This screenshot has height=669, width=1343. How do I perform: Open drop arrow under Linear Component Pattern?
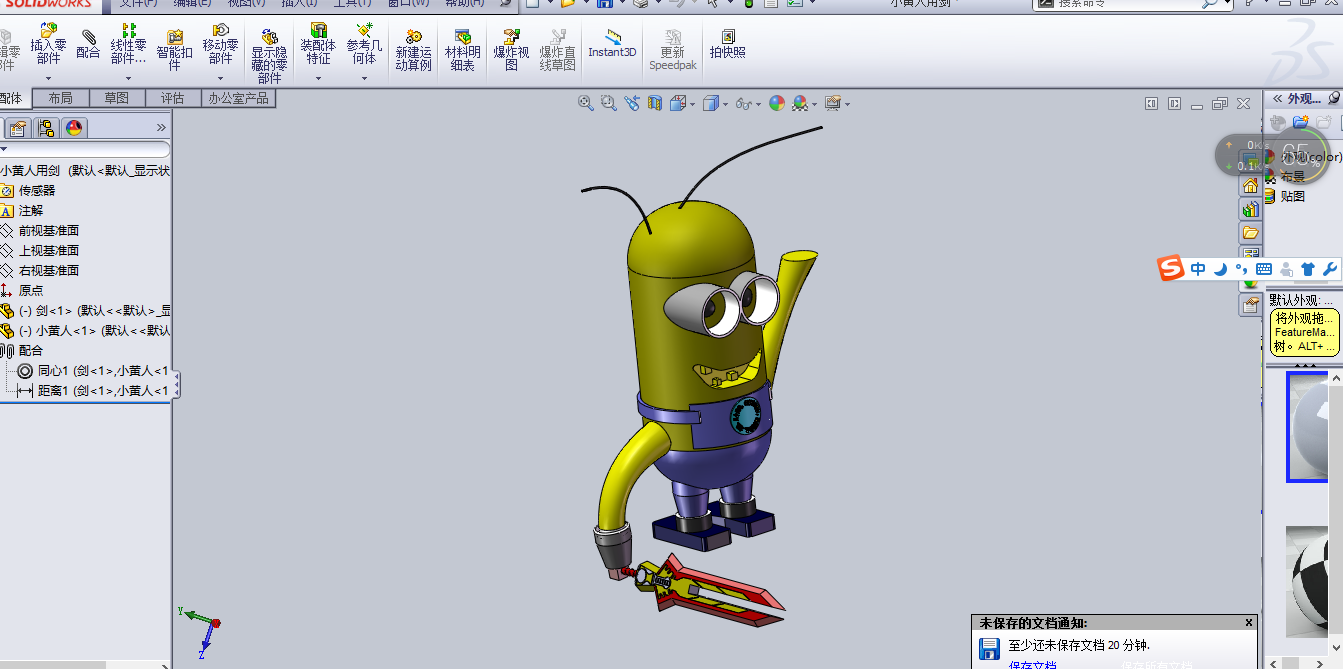coord(128,78)
